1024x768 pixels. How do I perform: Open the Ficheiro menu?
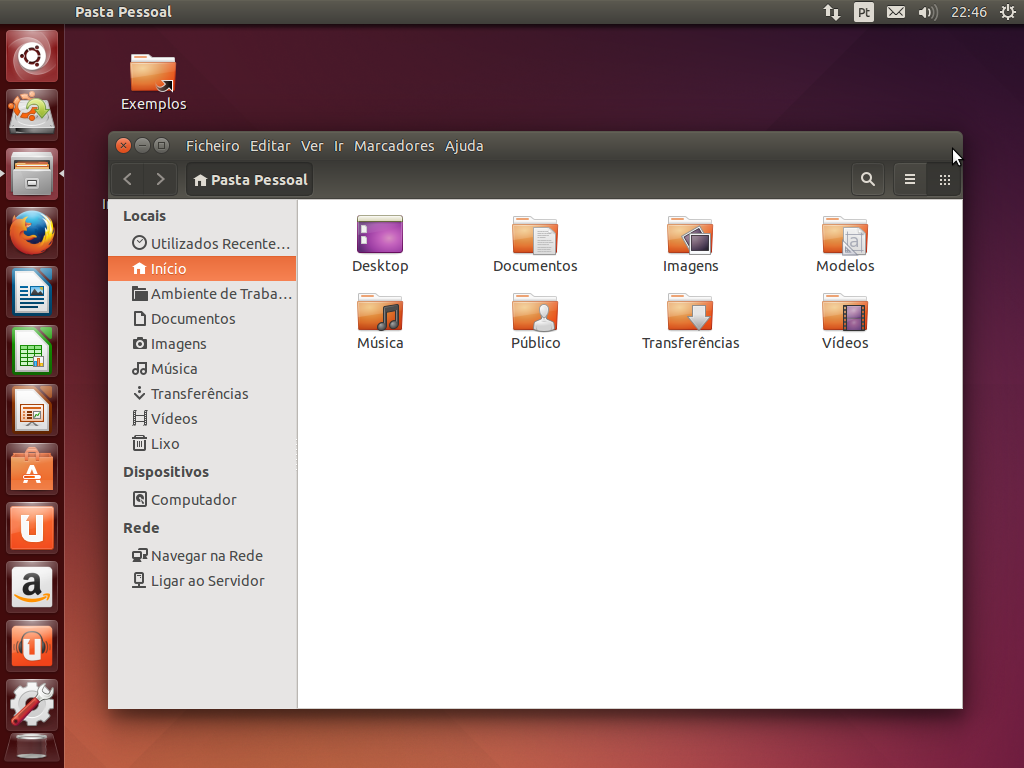tap(212, 146)
